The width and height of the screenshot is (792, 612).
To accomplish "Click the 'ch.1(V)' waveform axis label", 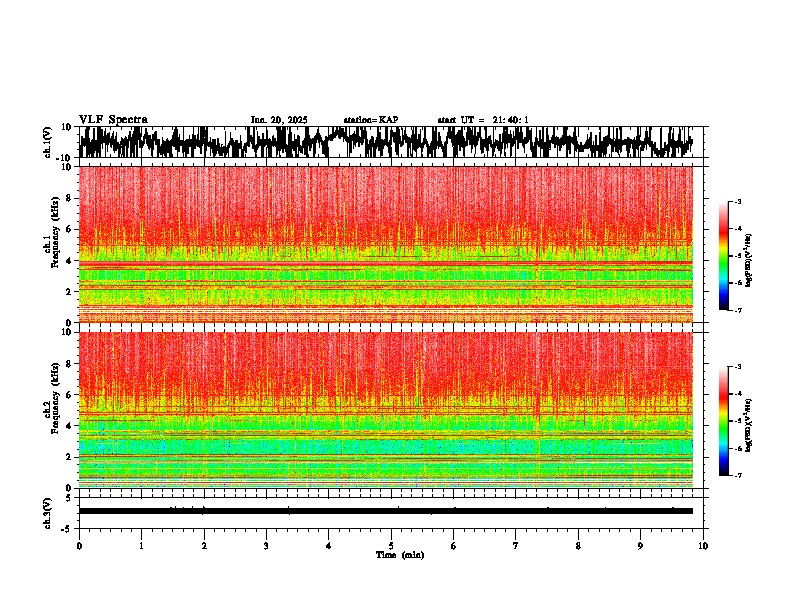I will 49,144.
